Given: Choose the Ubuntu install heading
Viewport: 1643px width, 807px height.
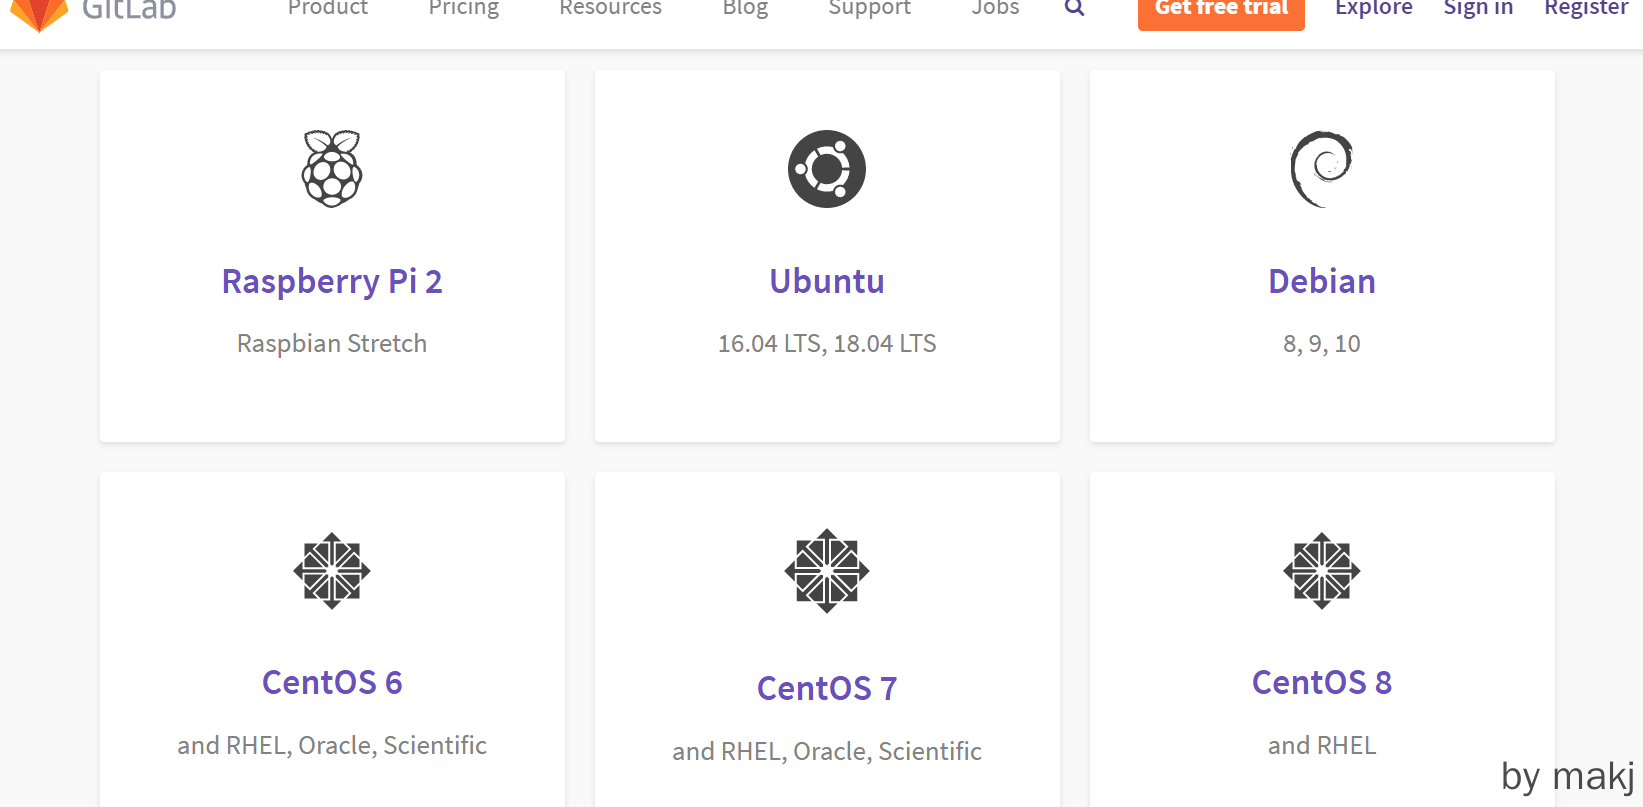Looking at the screenshot, I should click(826, 282).
